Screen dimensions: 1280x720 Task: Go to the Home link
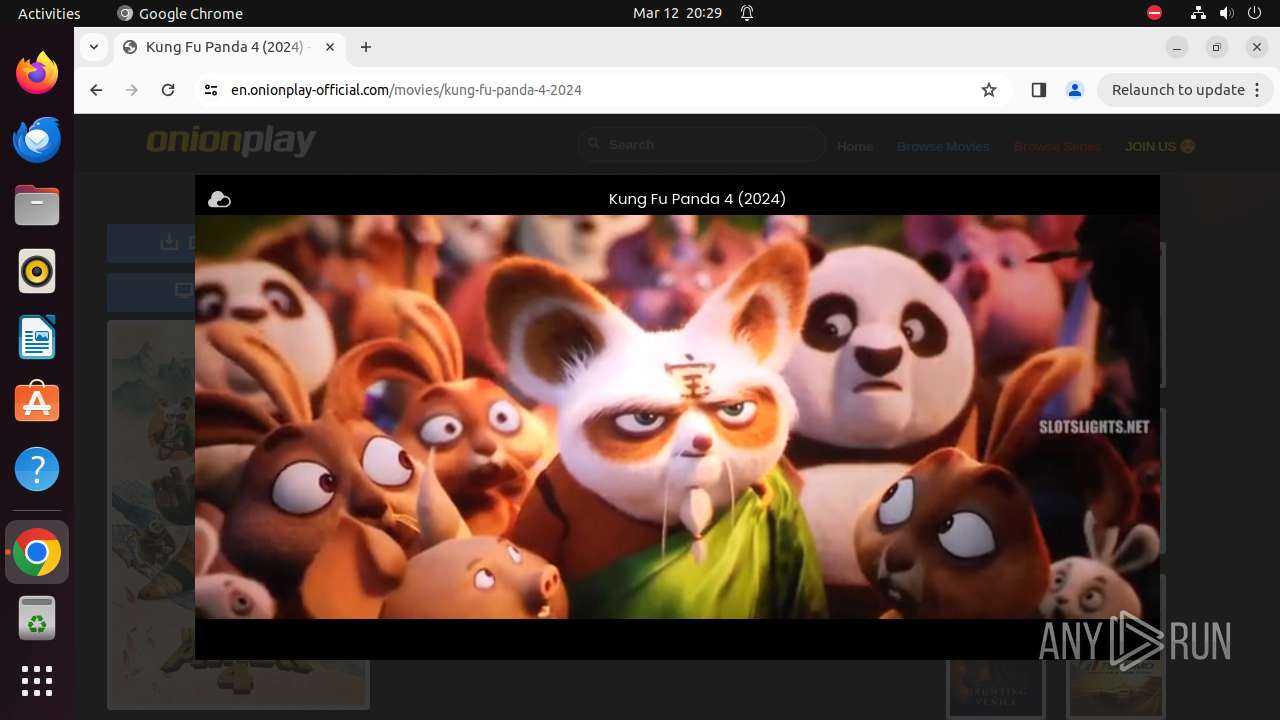pyautogui.click(x=855, y=146)
